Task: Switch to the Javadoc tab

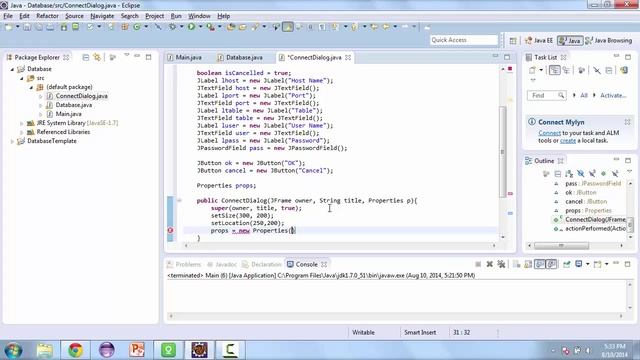Action: [x=222, y=264]
